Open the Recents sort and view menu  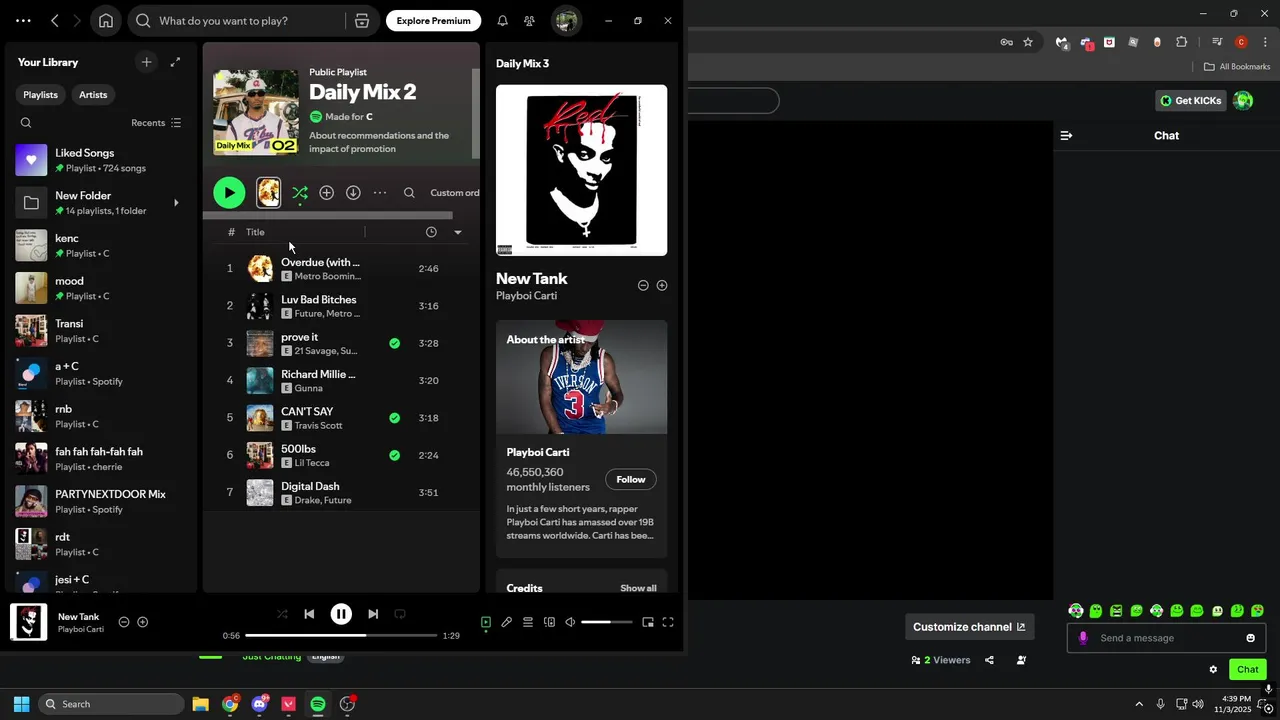point(156,123)
